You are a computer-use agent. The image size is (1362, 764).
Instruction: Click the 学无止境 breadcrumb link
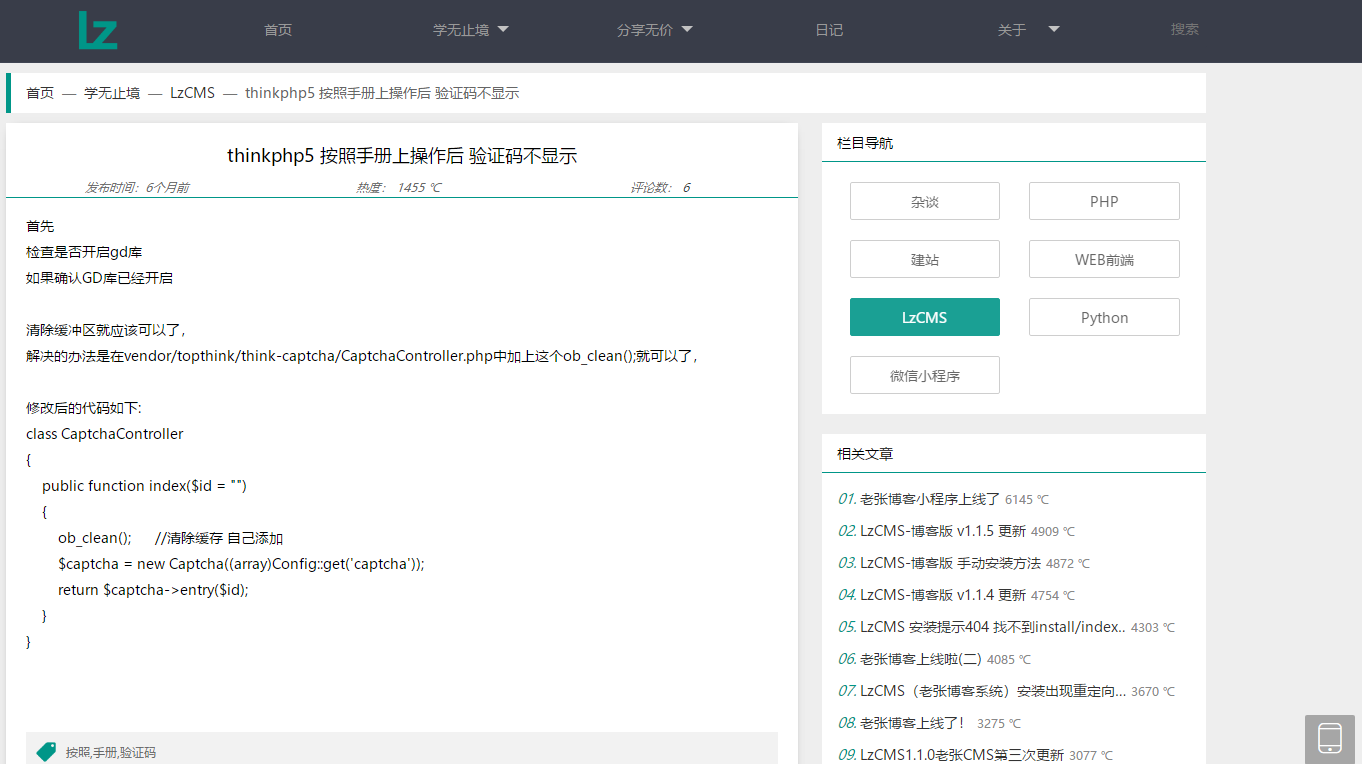[x=112, y=93]
